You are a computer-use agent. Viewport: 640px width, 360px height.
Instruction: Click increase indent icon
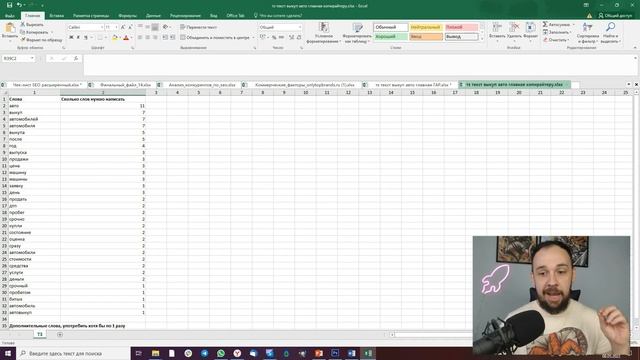173,37
